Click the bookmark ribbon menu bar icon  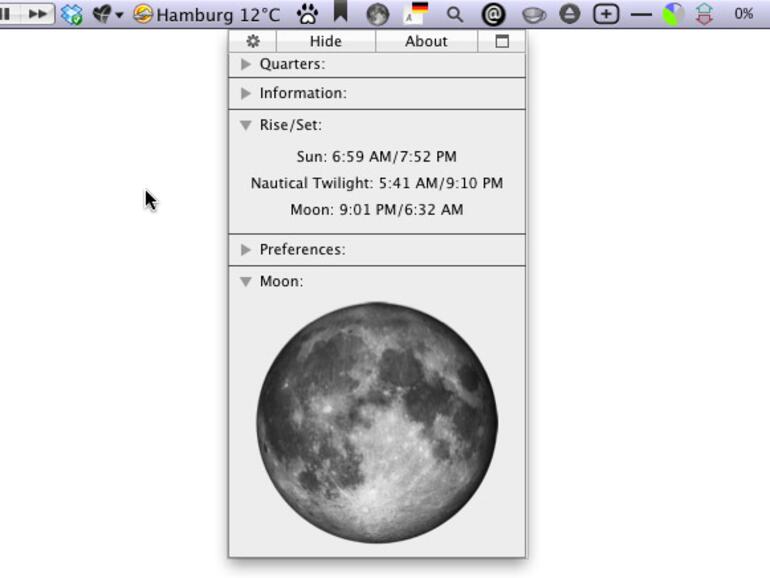click(340, 11)
